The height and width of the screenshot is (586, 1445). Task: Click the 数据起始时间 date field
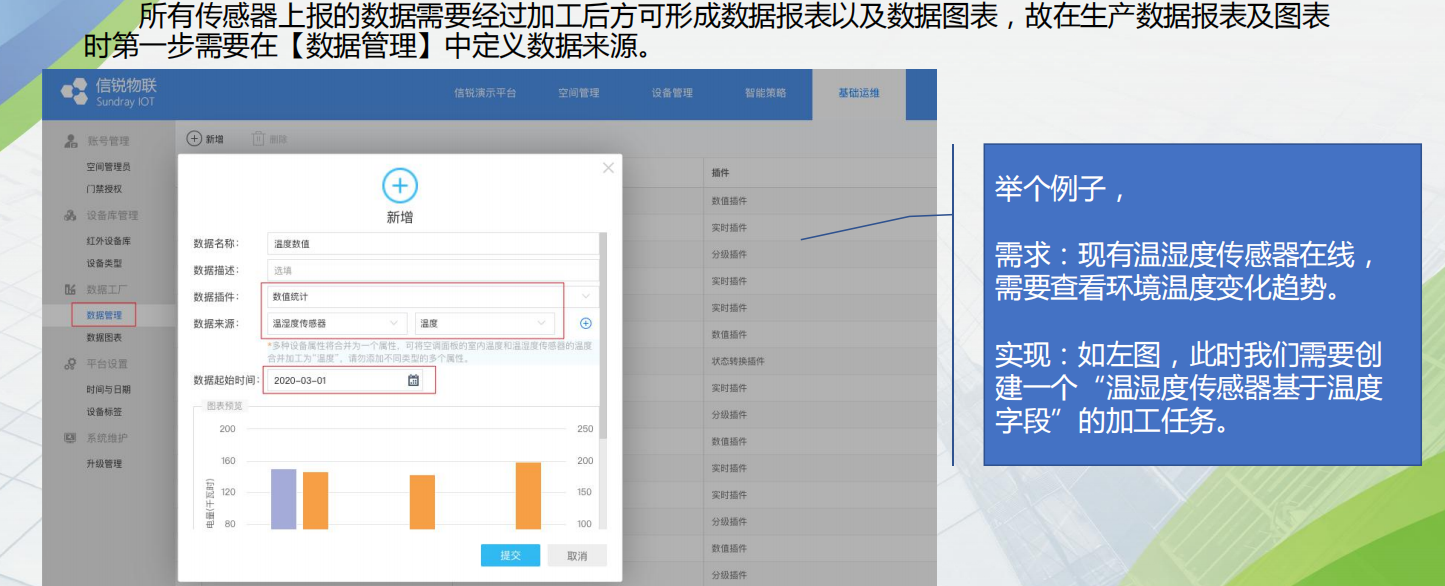345,380
